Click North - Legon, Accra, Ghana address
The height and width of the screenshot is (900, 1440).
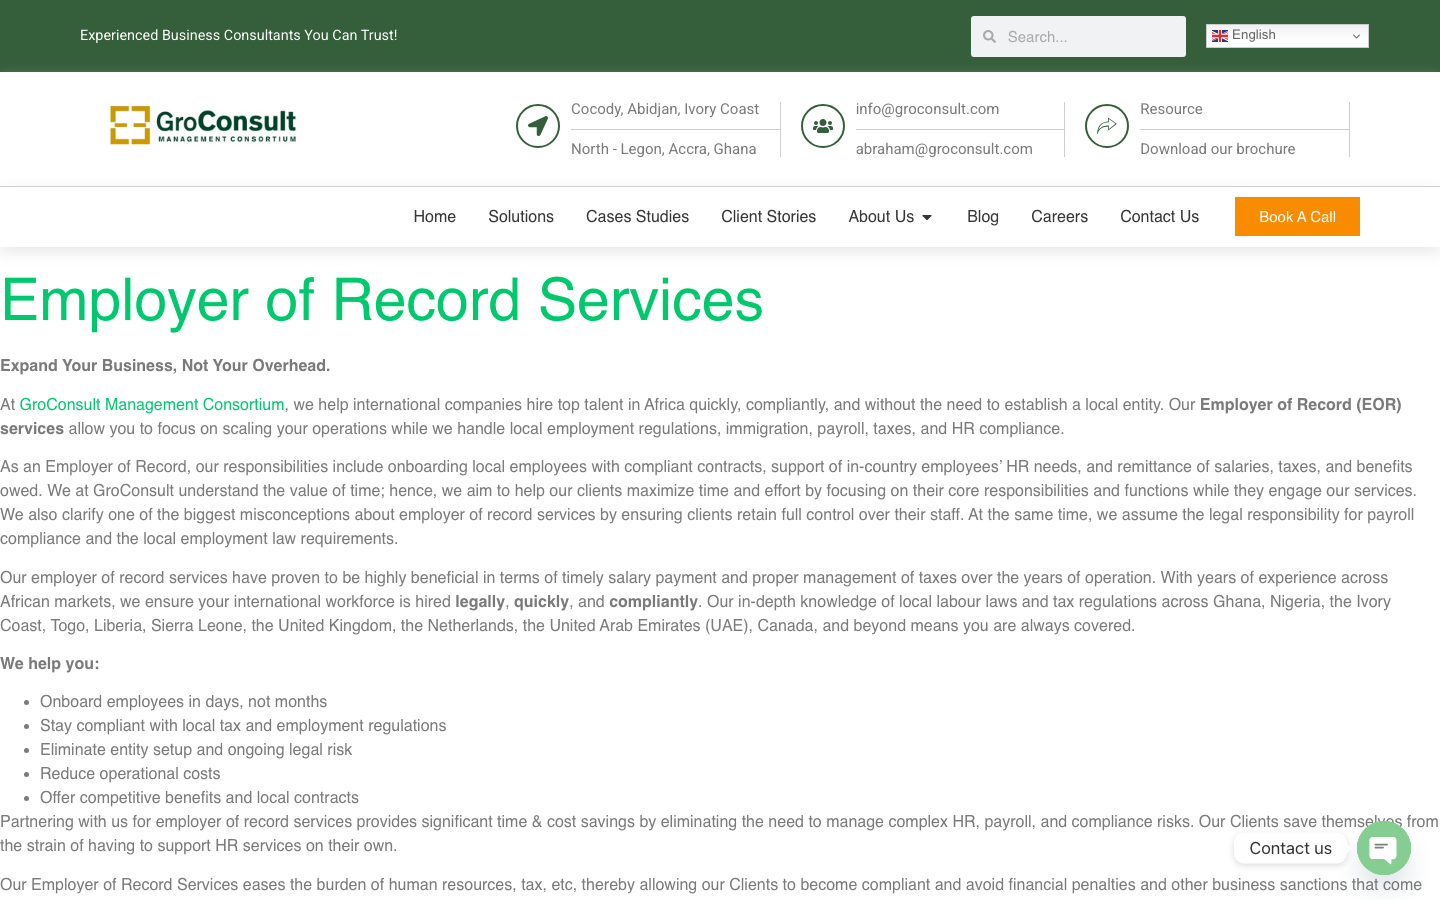click(663, 149)
